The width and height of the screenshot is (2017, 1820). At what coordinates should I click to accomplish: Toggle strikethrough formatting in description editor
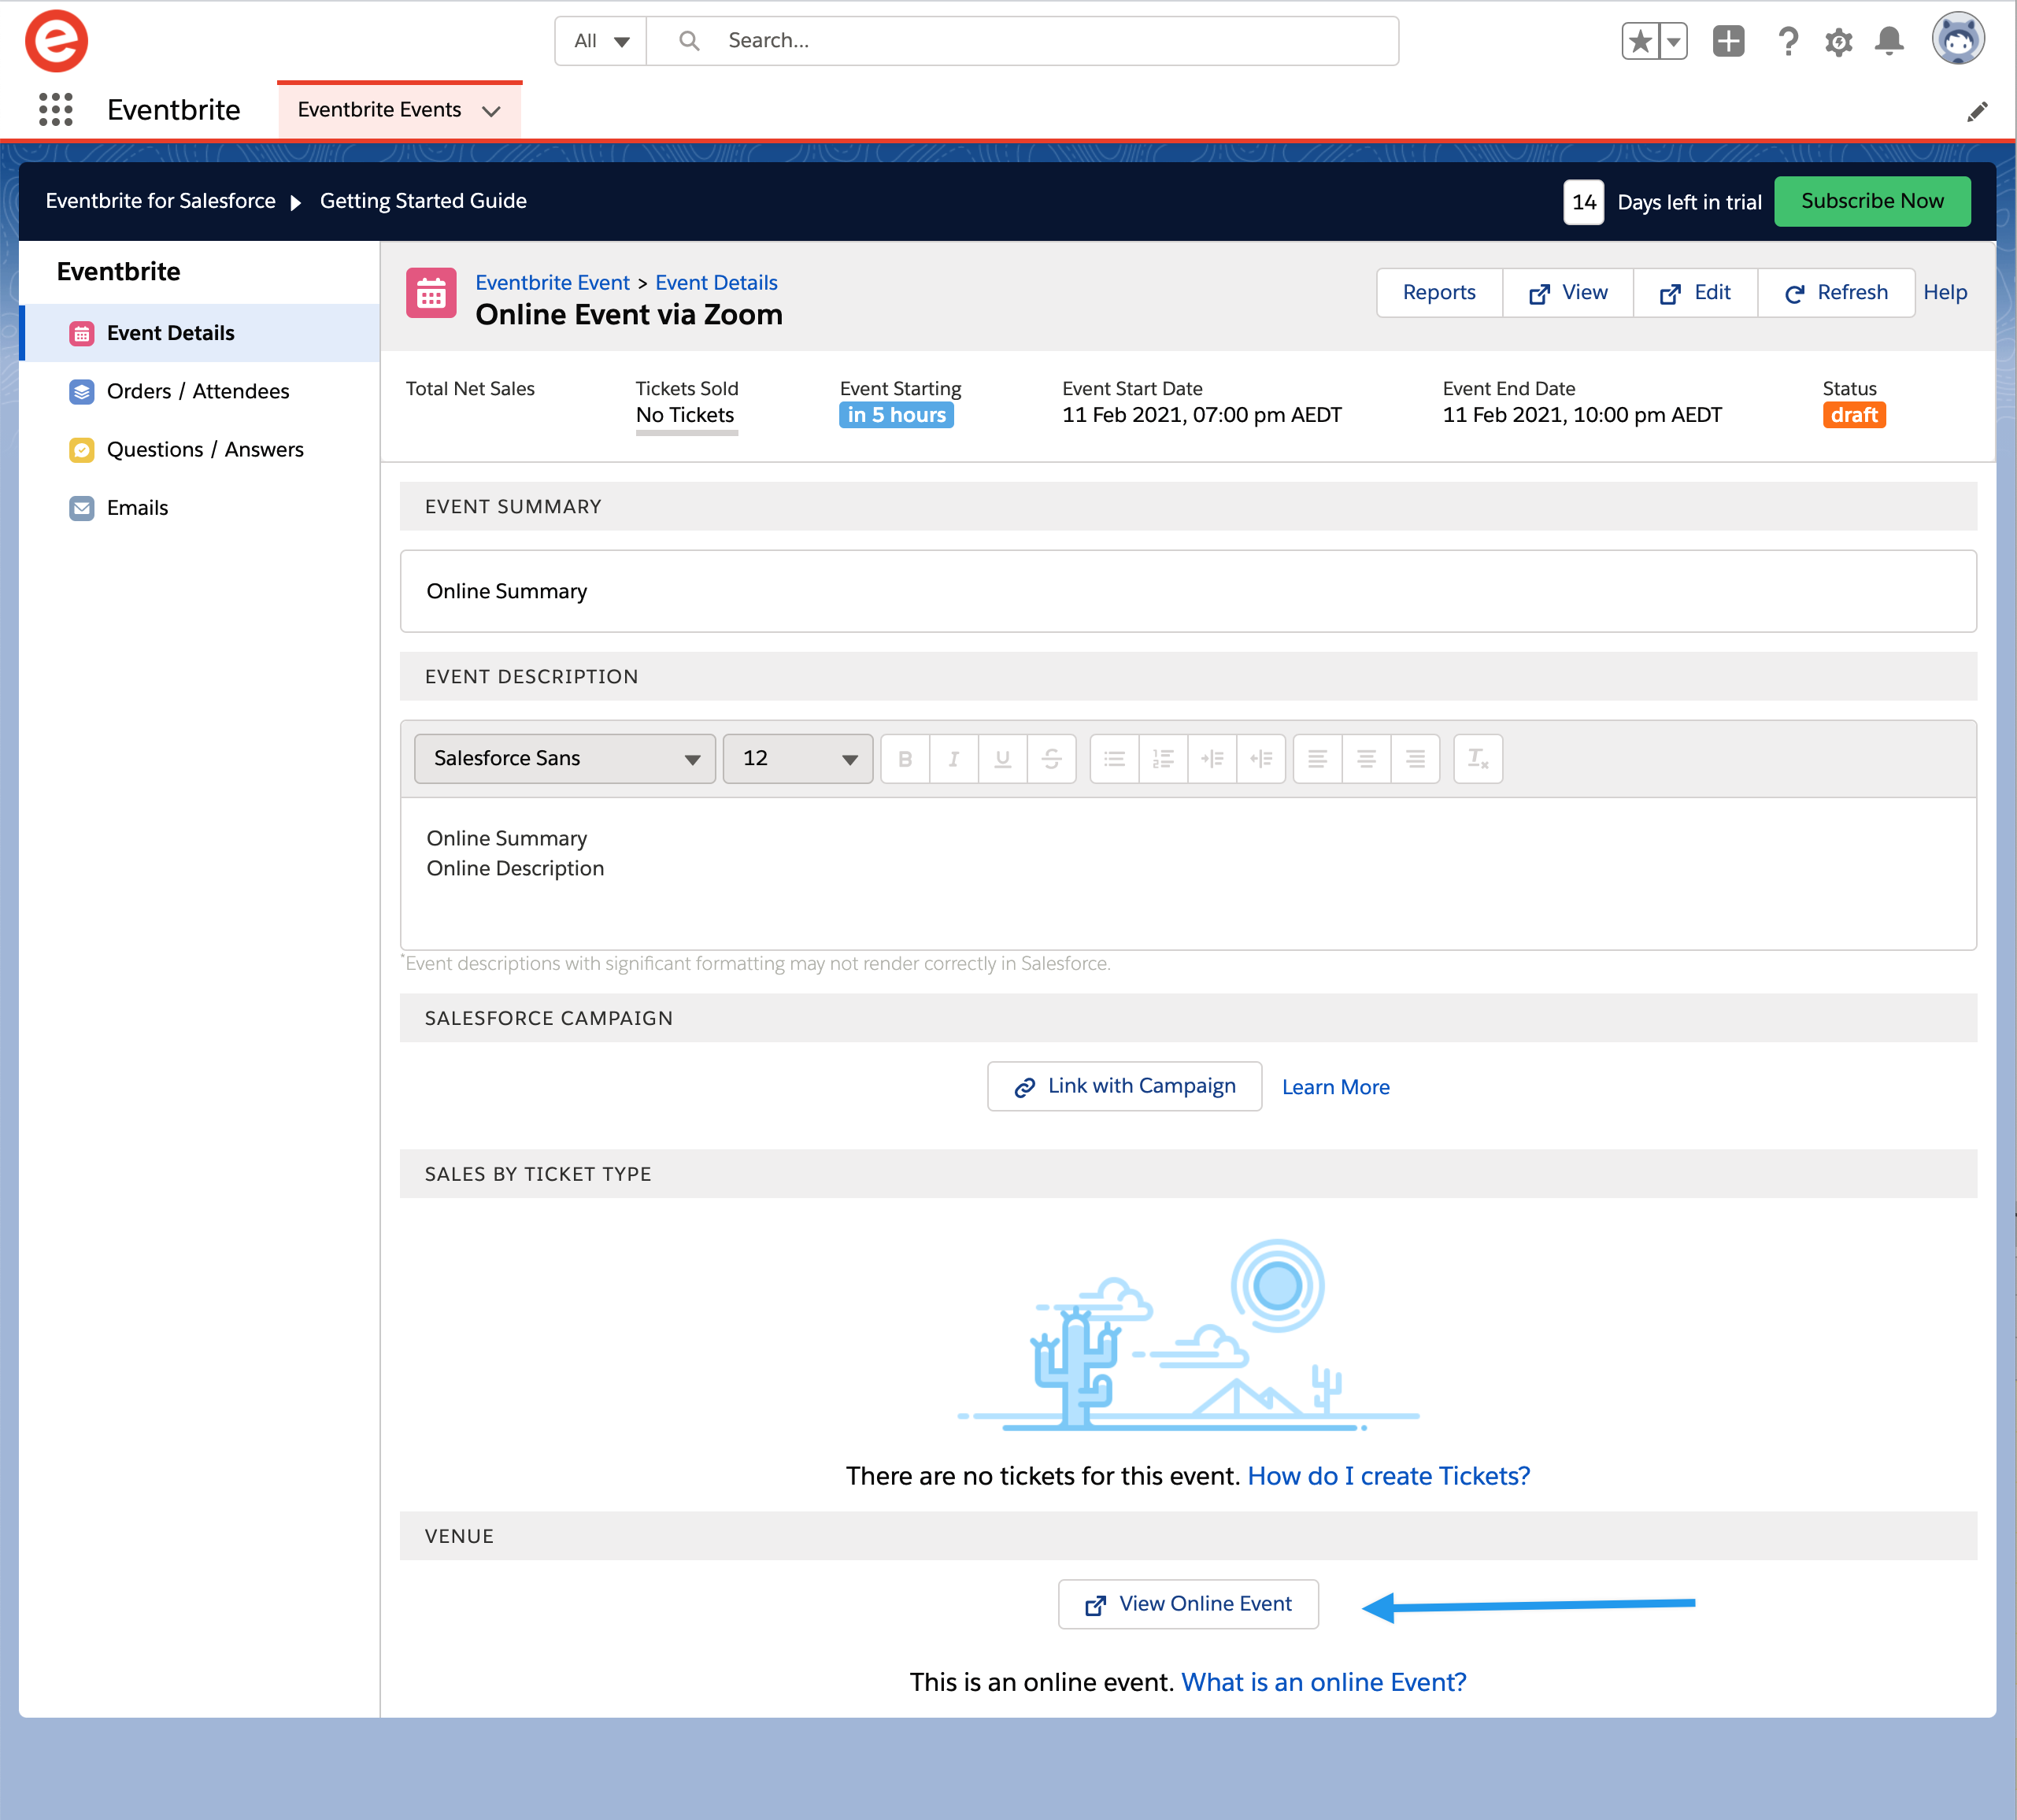(1052, 759)
